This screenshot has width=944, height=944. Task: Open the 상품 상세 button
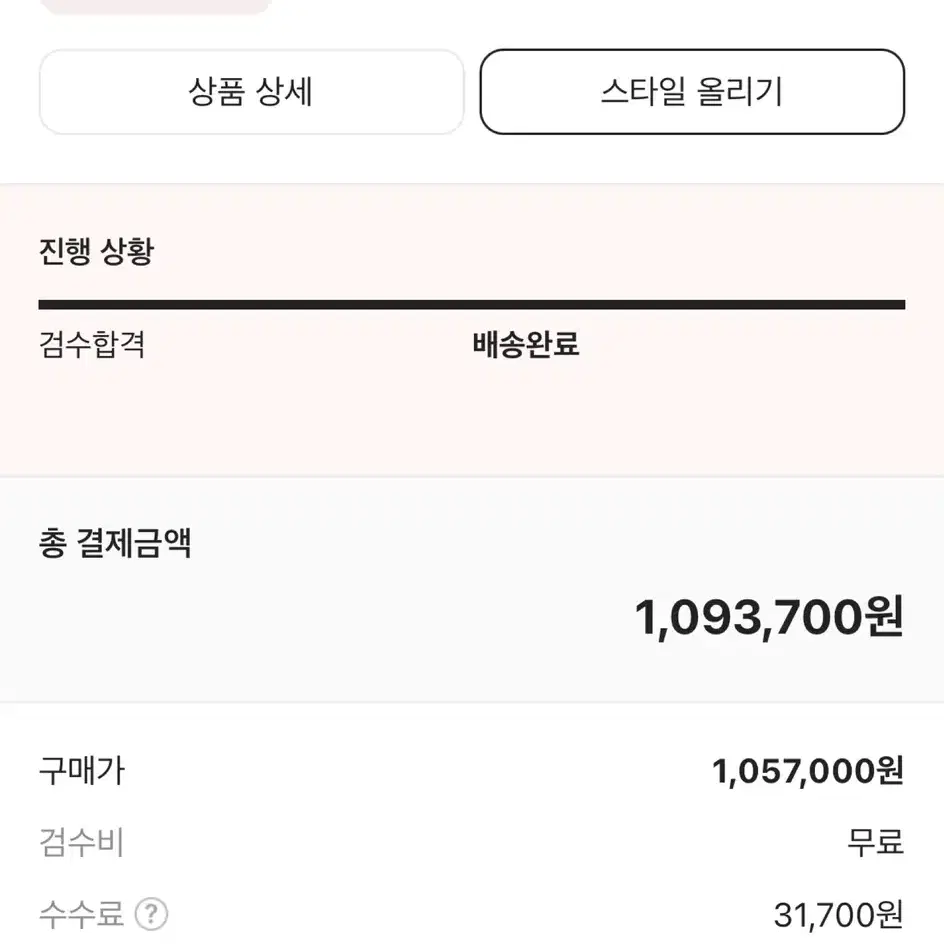coord(251,92)
